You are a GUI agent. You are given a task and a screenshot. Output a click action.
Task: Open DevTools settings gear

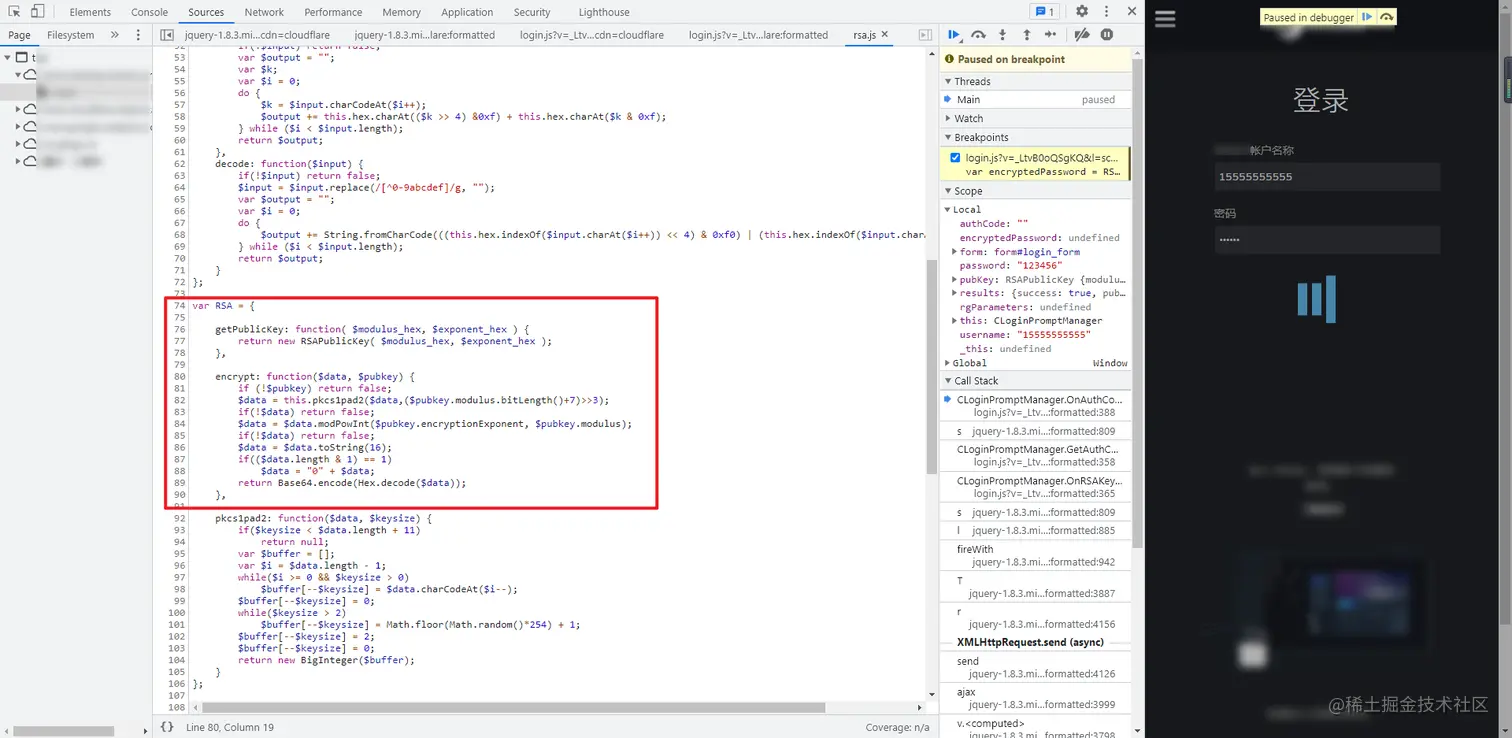(1082, 12)
